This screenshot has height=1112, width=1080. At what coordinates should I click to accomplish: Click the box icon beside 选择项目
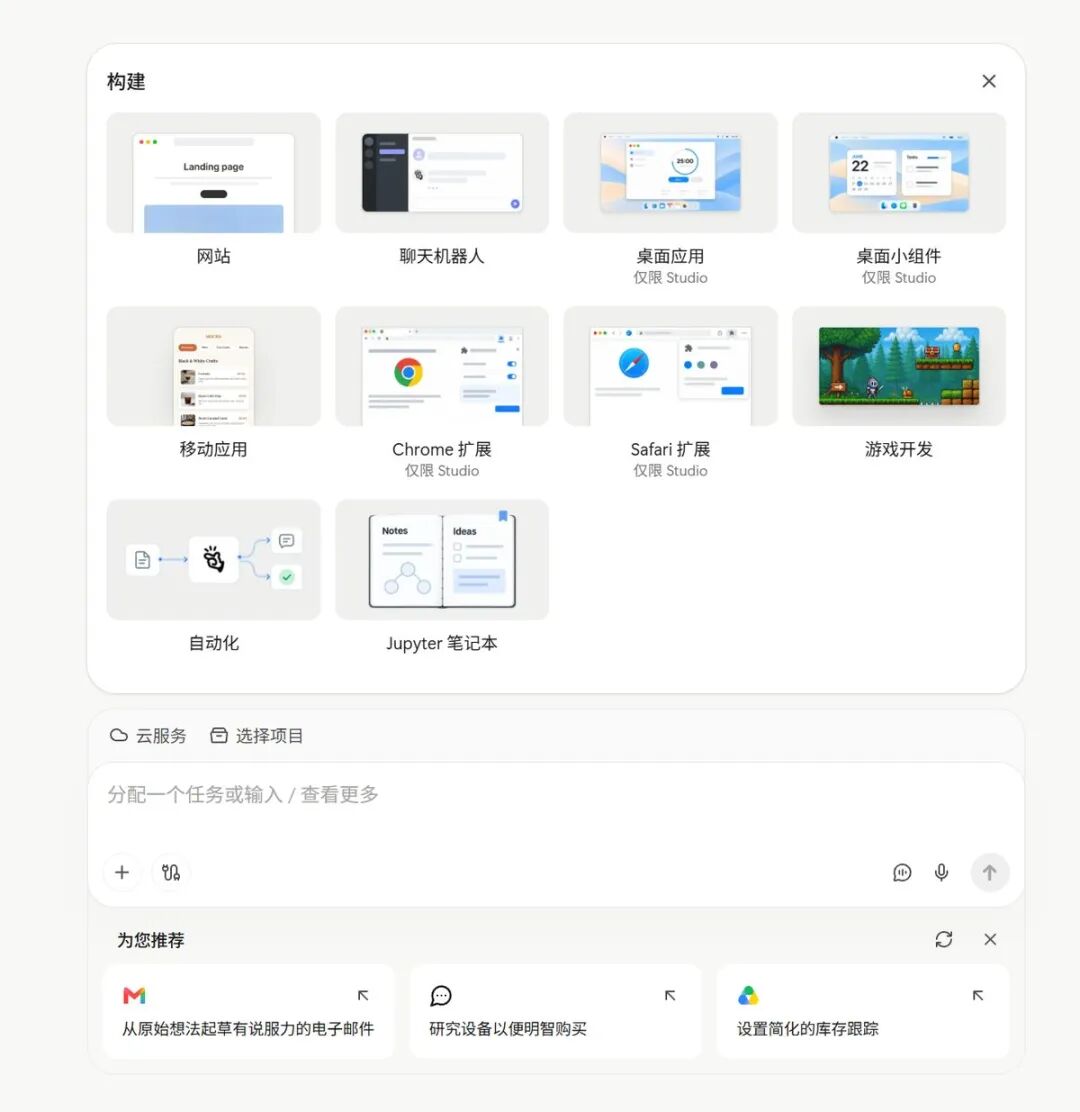coord(218,735)
